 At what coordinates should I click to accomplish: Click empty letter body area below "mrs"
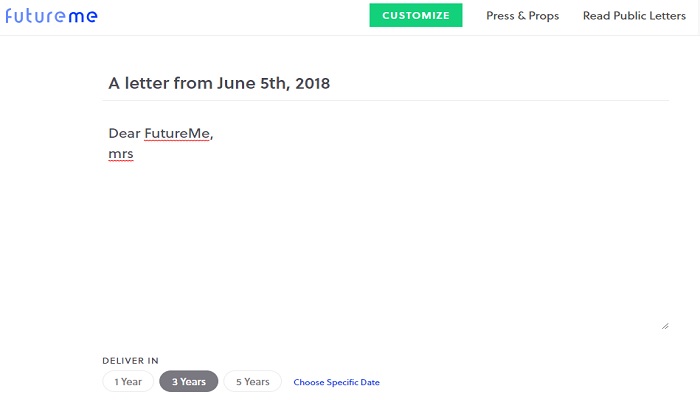385,241
